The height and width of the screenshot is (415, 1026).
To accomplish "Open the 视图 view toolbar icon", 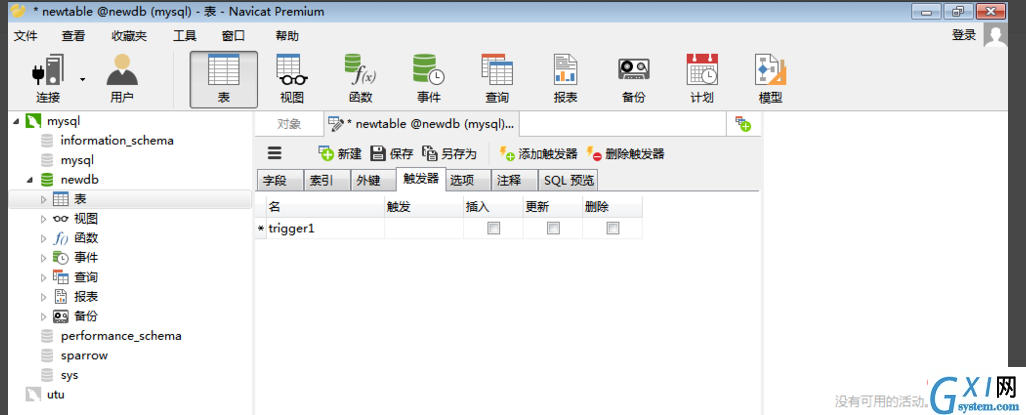I will point(292,79).
